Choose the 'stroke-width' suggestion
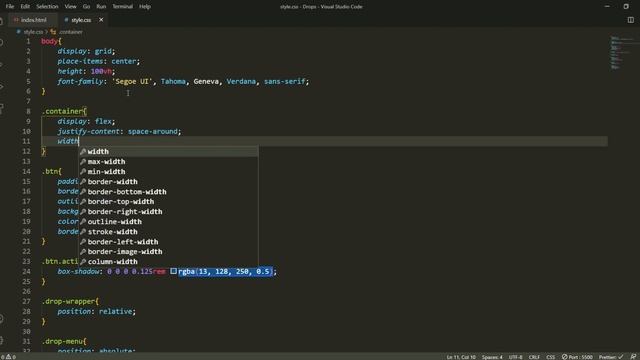This screenshot has width=640, height=360. point(168,231)
